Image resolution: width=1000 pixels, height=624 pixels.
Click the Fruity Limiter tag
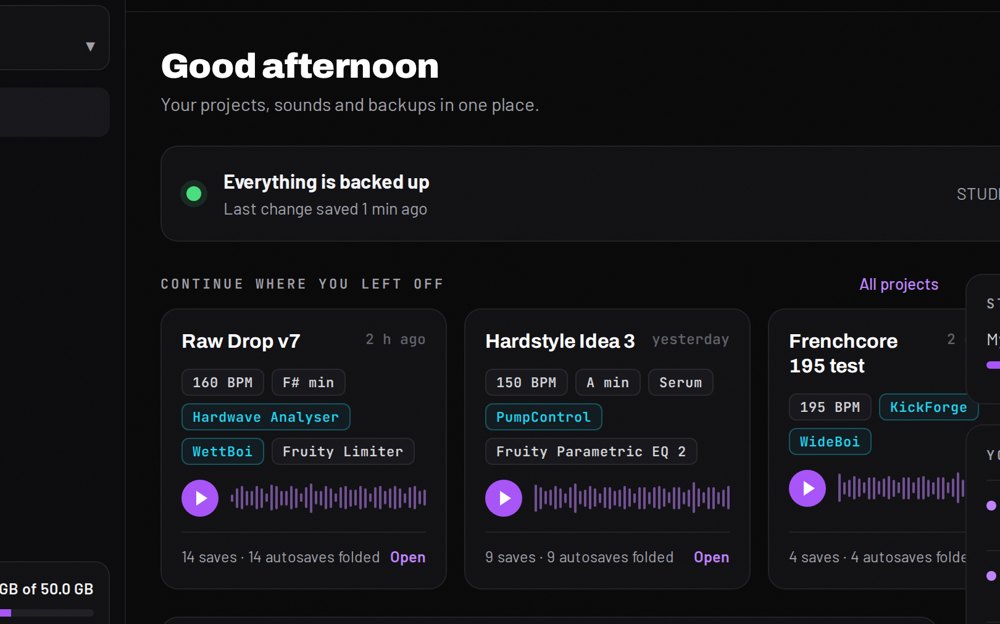pos(342,451)
